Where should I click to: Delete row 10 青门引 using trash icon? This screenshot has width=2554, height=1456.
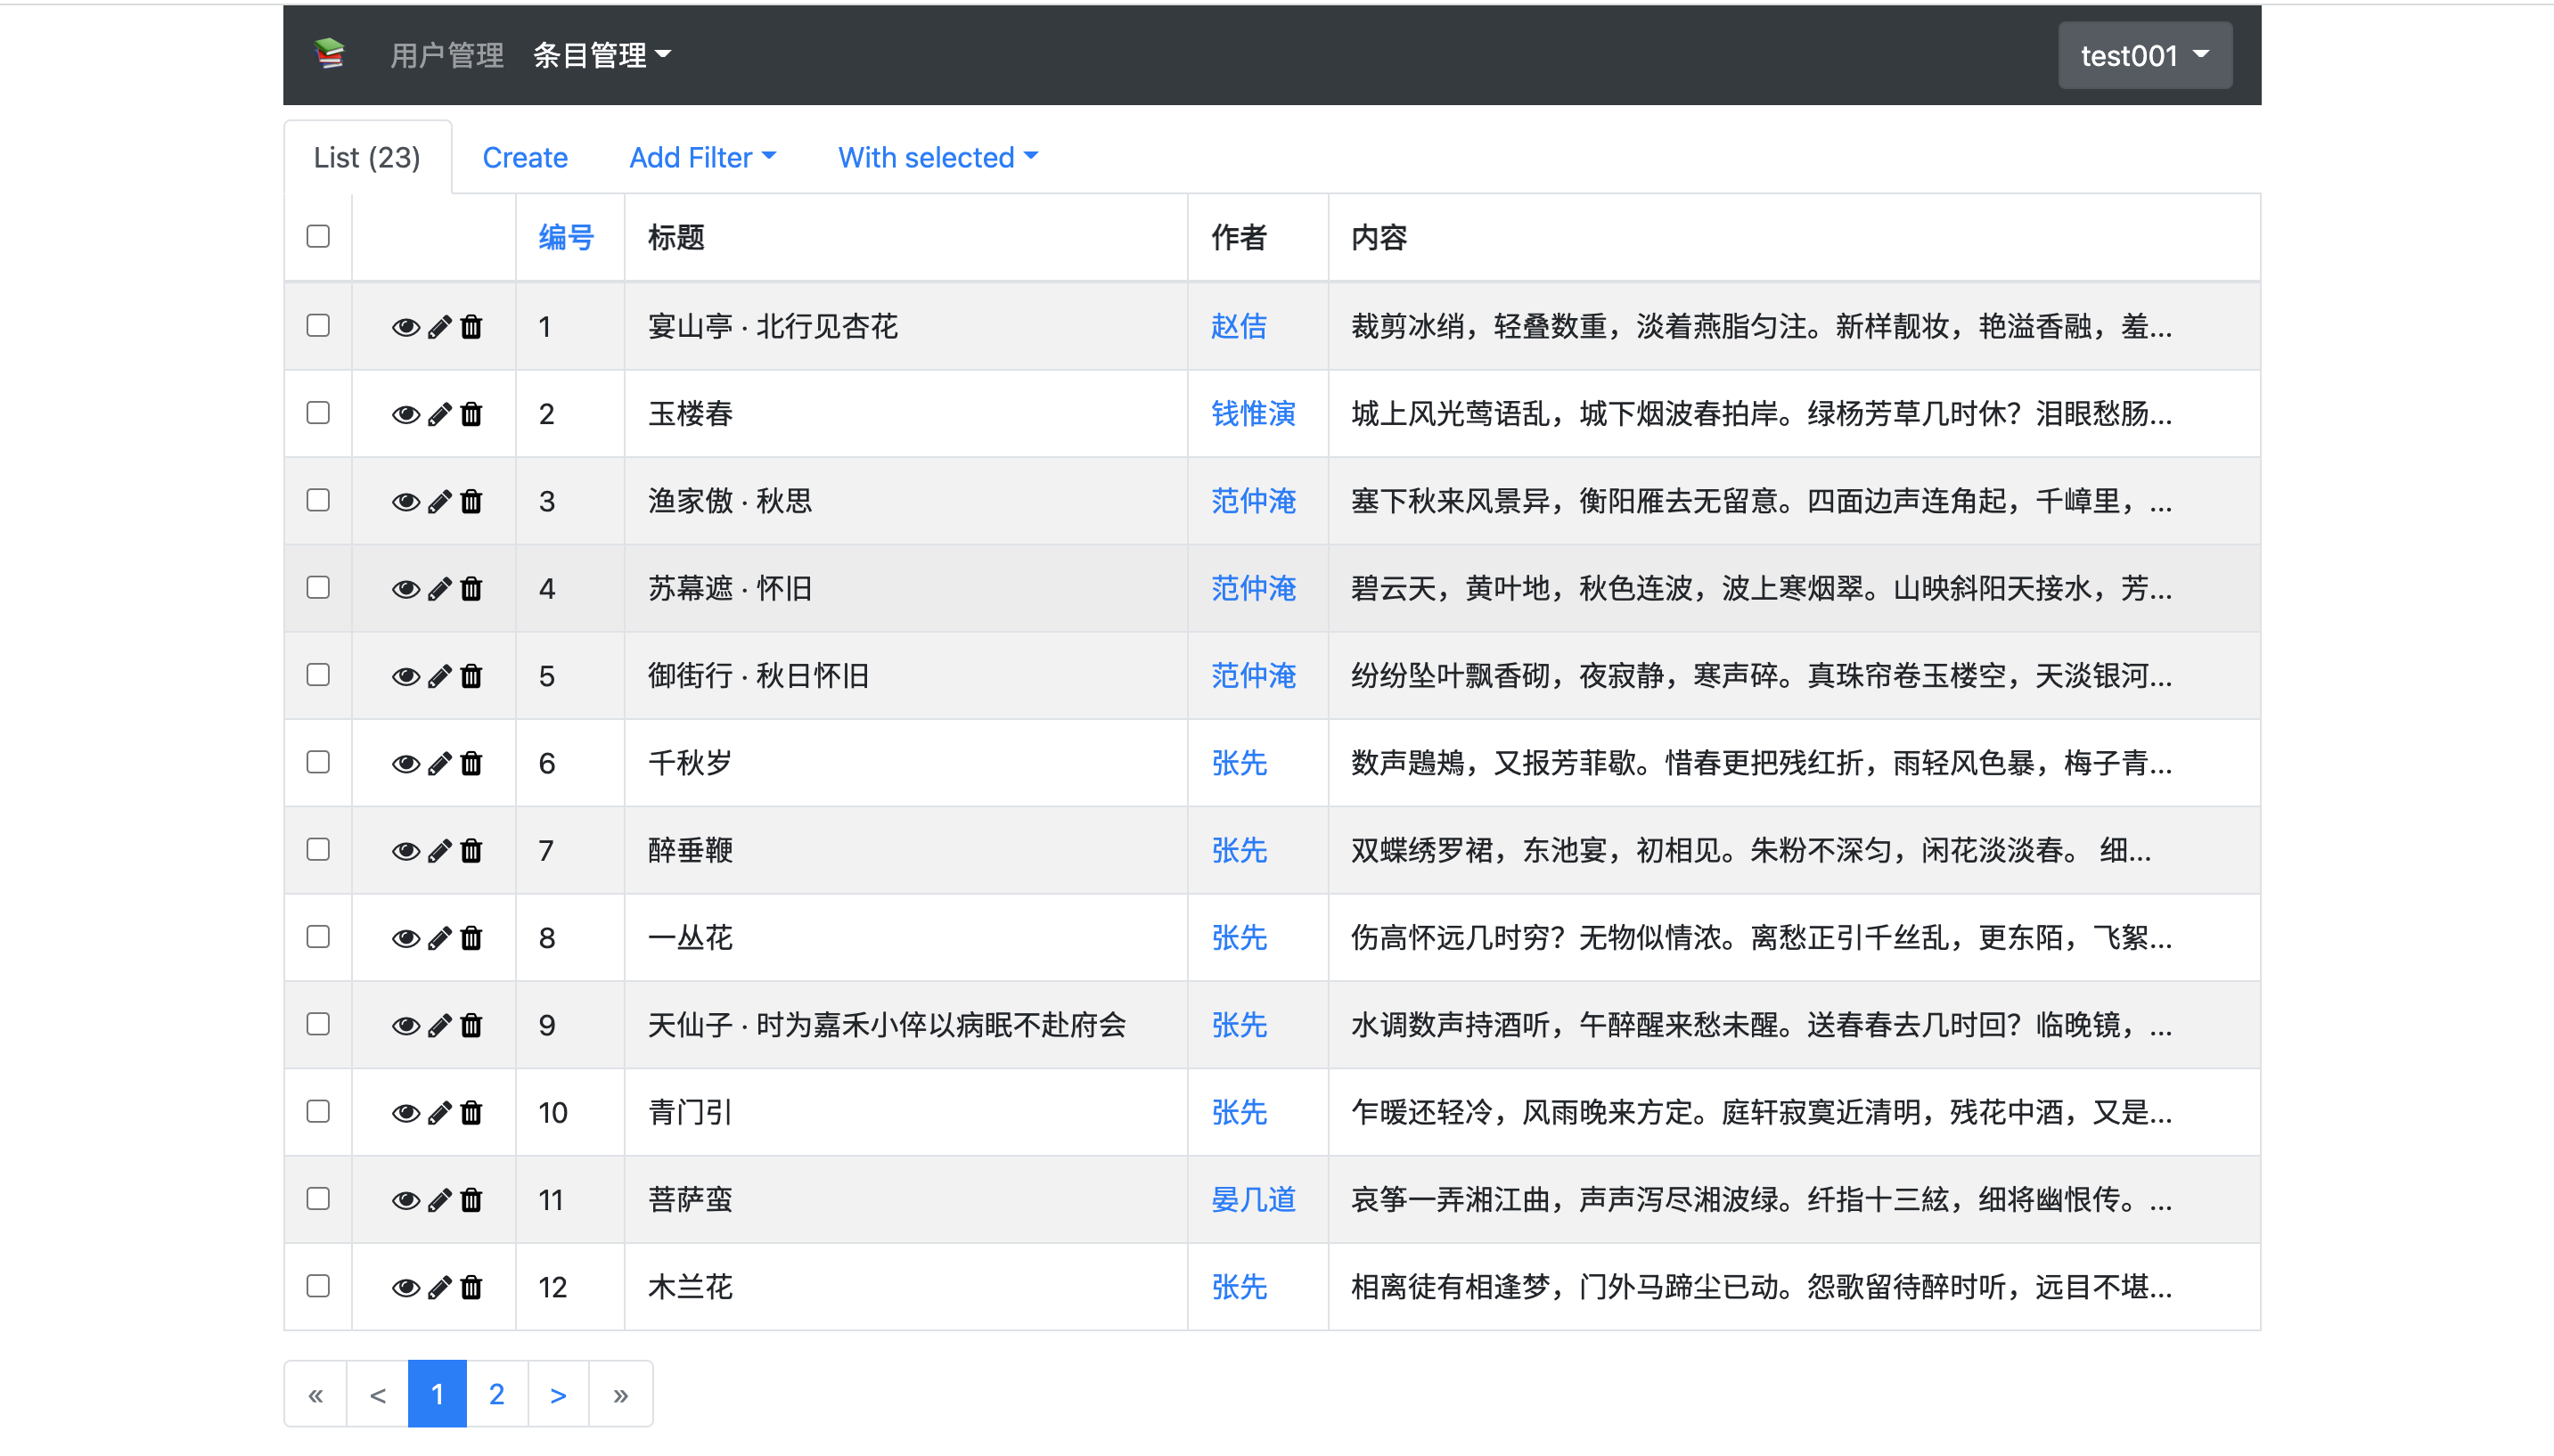point(471,1113)
